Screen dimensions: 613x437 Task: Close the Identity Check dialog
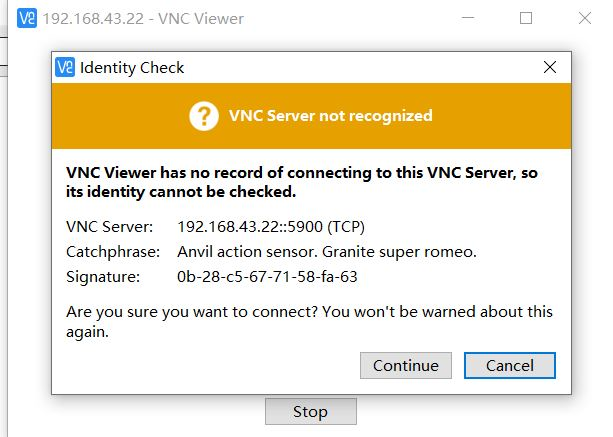(x=550, y=67)
